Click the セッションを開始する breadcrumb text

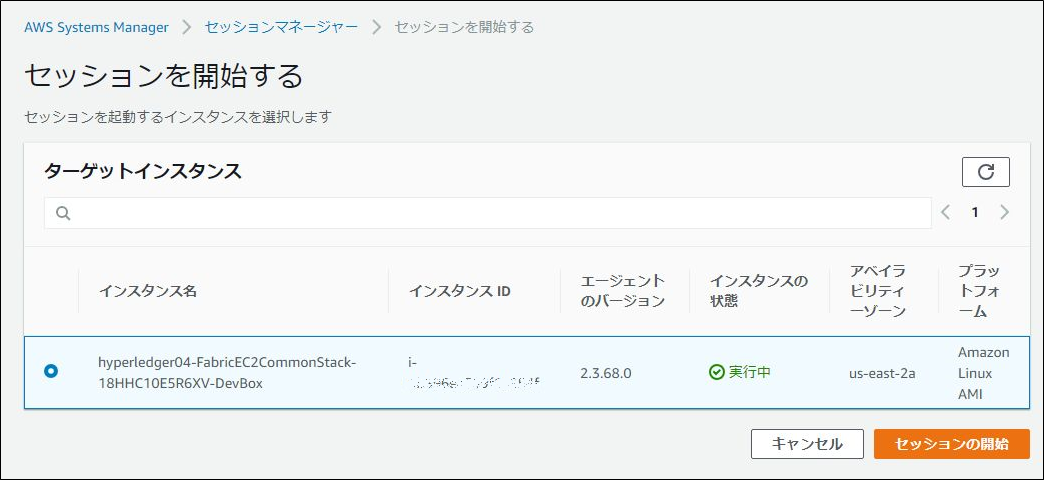pyautogui.click(x=464, y=27)
